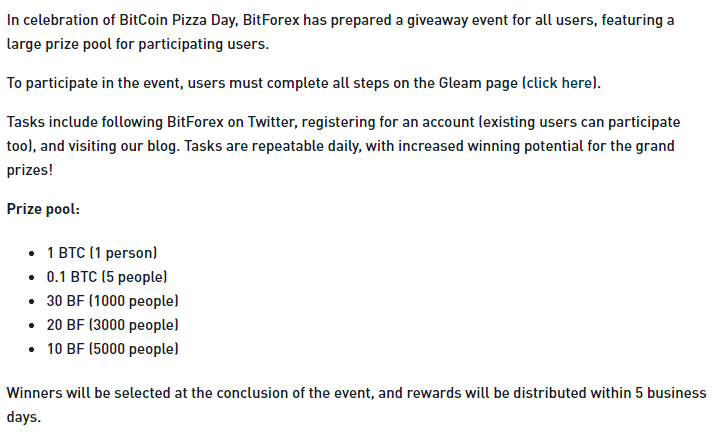Image resolution: width=726 pixels, height=437 pixels.
Task: Click the word 'BitForex' in the first paragraph
Action: pyautogui.click(x=271, y=20)
